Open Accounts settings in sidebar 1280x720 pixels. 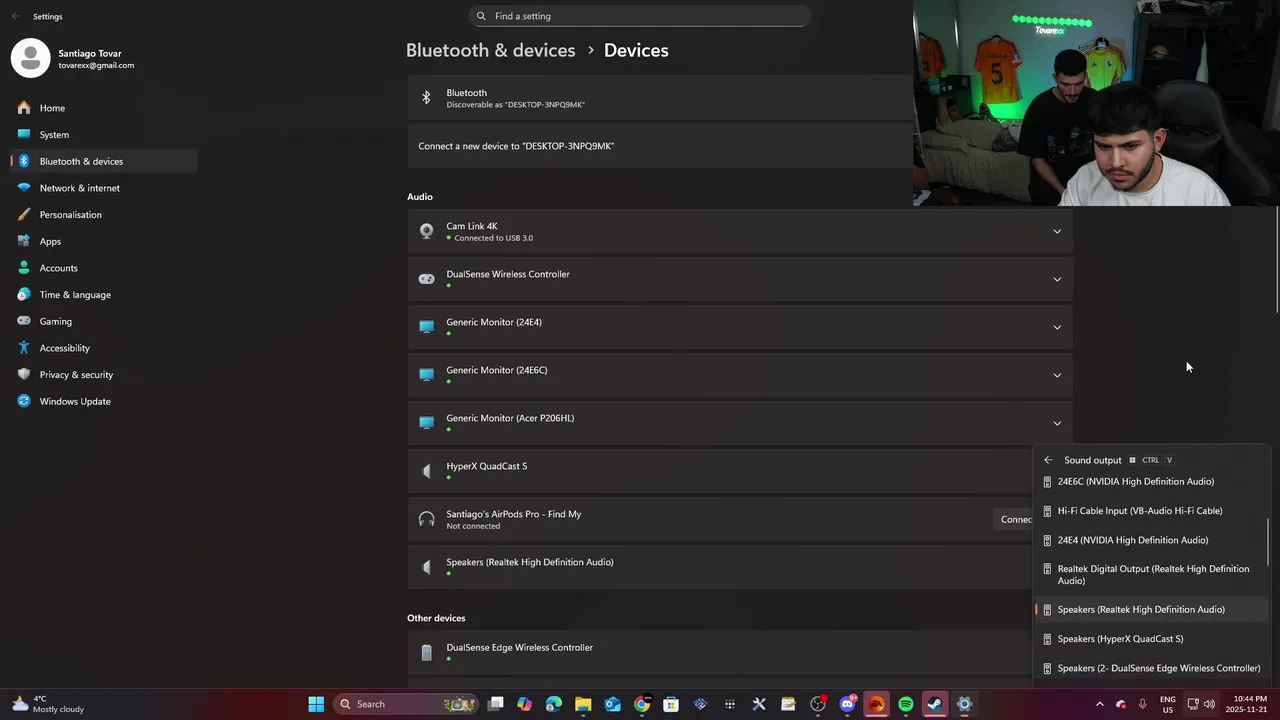coord(104,268)
